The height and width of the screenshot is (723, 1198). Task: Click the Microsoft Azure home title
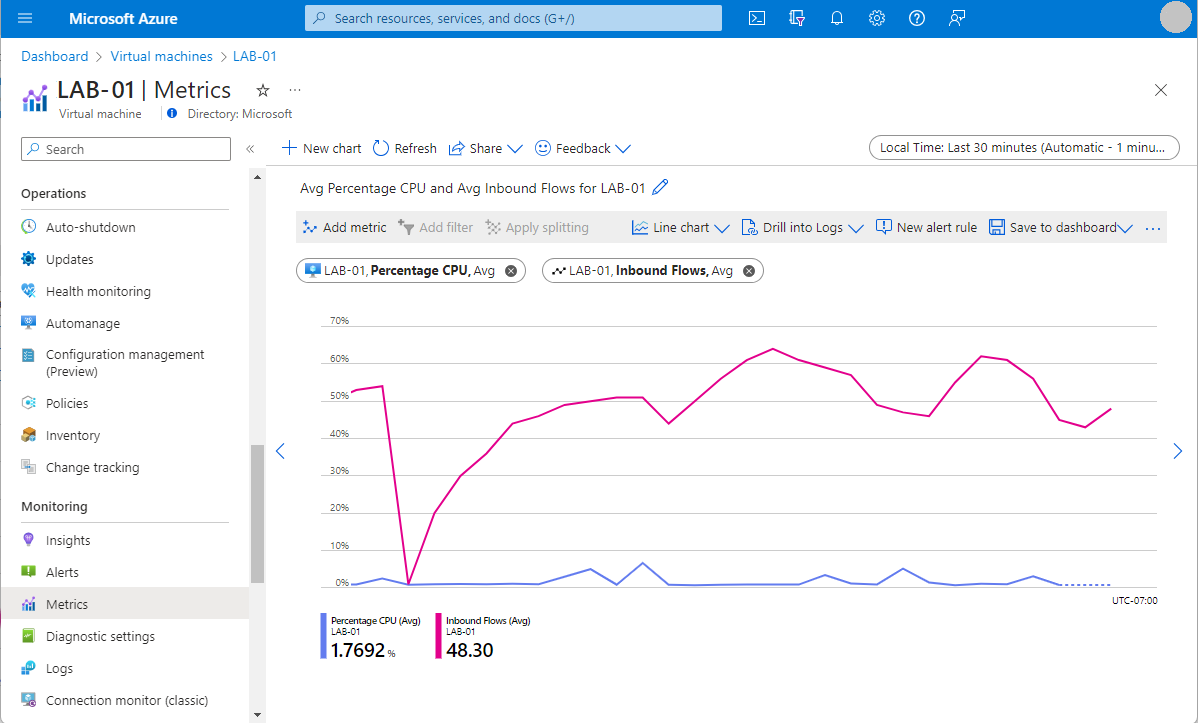pos(123,18)
